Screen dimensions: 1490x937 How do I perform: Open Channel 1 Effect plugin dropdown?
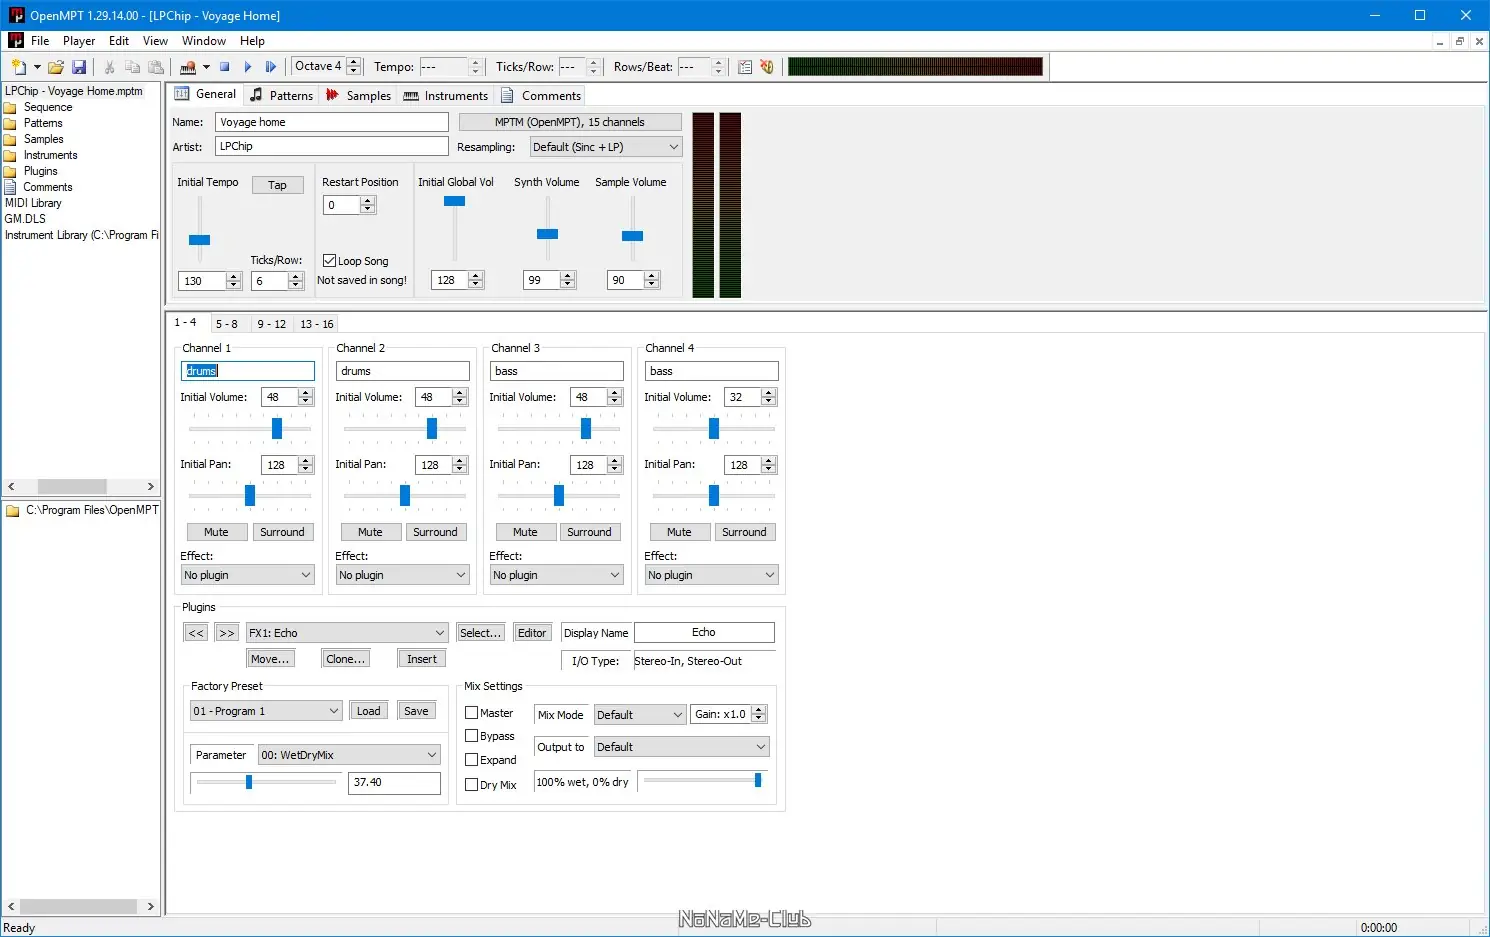[x=247, y=575]
